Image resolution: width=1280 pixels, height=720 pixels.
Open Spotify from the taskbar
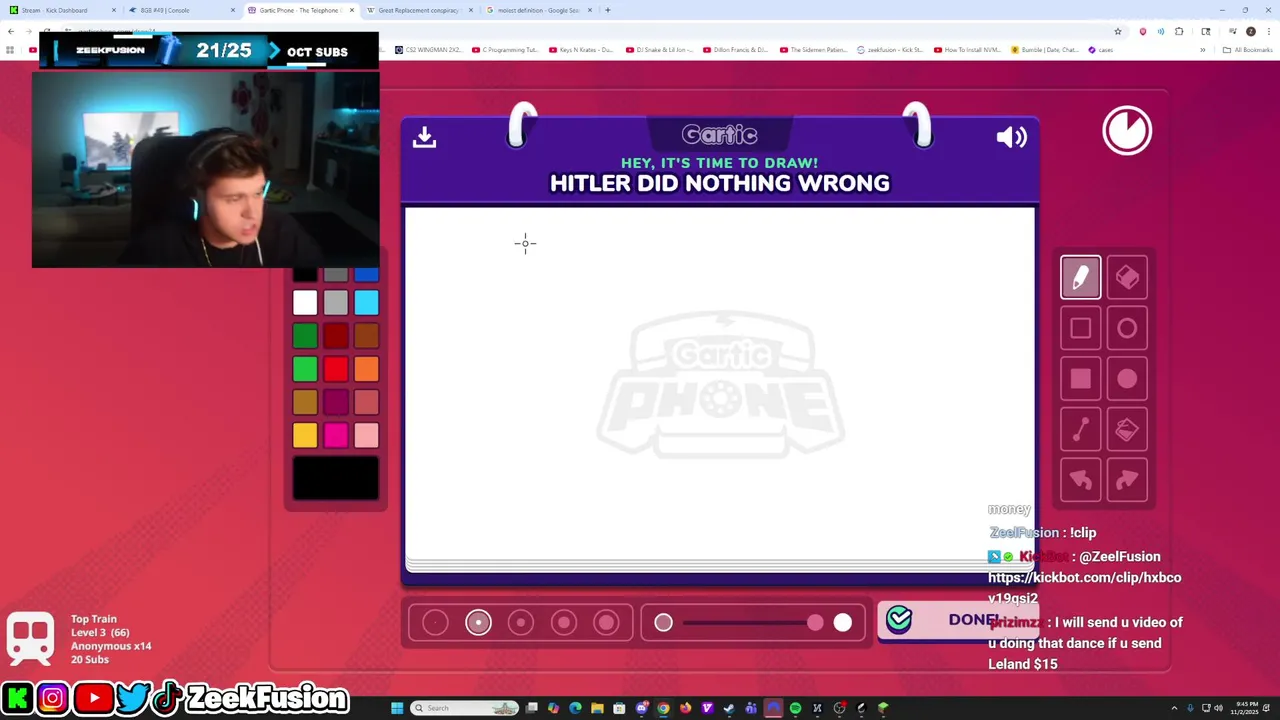pos(795,708)
